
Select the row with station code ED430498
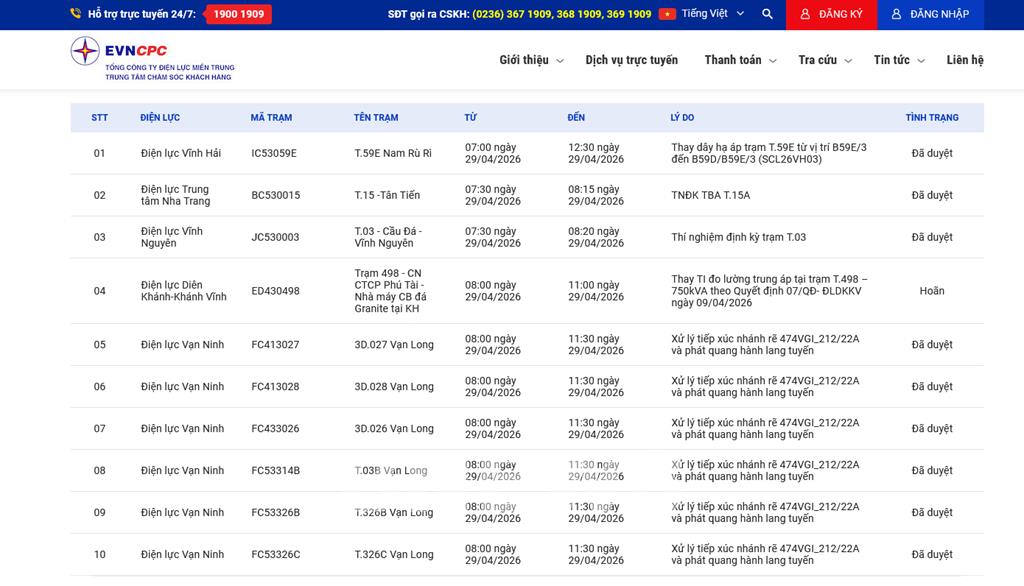tap(275, 291)
